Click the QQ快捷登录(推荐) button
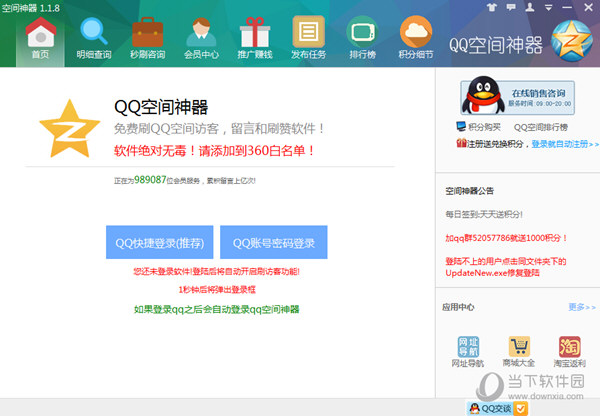Image resolution: width=600 pixels, height=416 pixels. [160, 242]
